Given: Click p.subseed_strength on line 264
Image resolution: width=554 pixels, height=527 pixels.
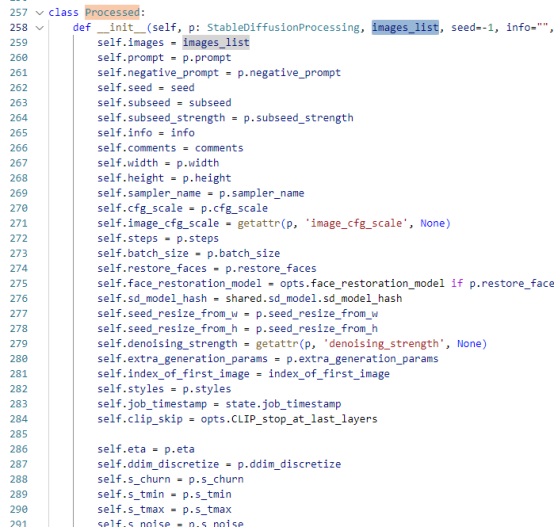Looking at the screenshot, I should click(298, 118).
